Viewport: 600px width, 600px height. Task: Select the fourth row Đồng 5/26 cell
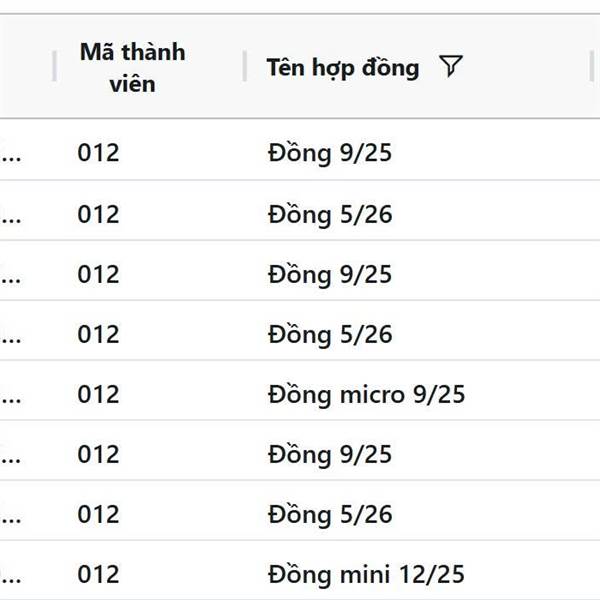(330, 334)
